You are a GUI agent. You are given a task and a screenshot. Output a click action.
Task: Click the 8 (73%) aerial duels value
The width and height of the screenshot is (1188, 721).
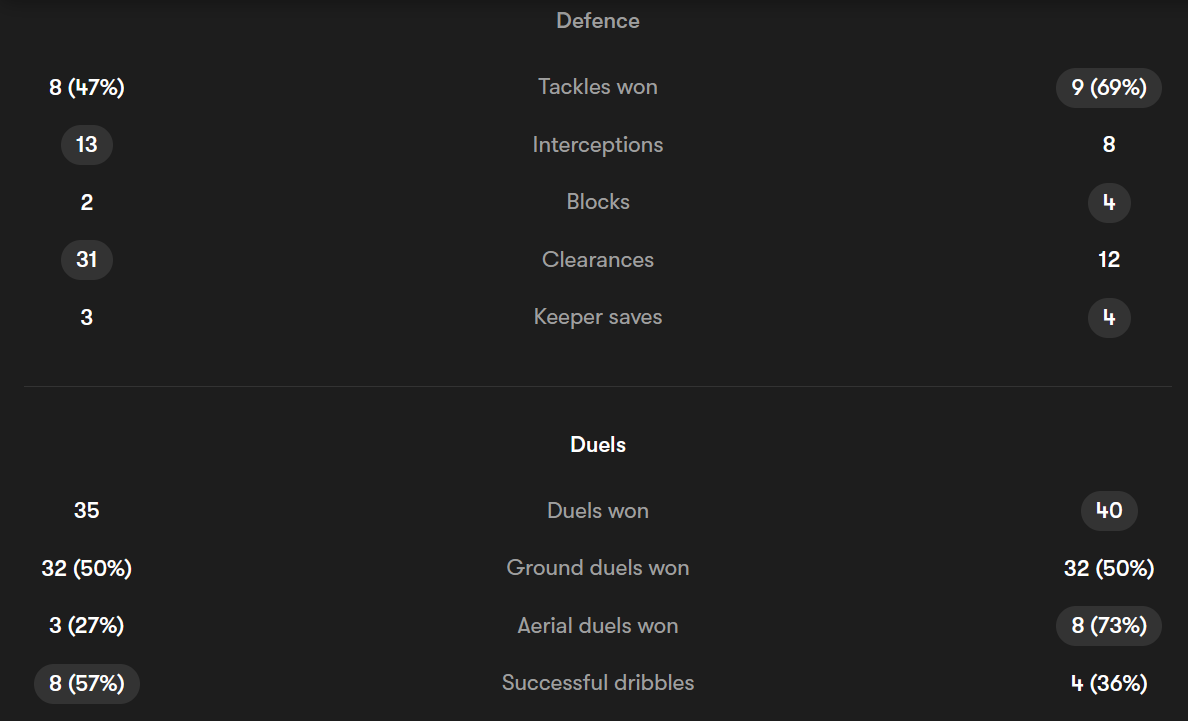point(1108,626)
